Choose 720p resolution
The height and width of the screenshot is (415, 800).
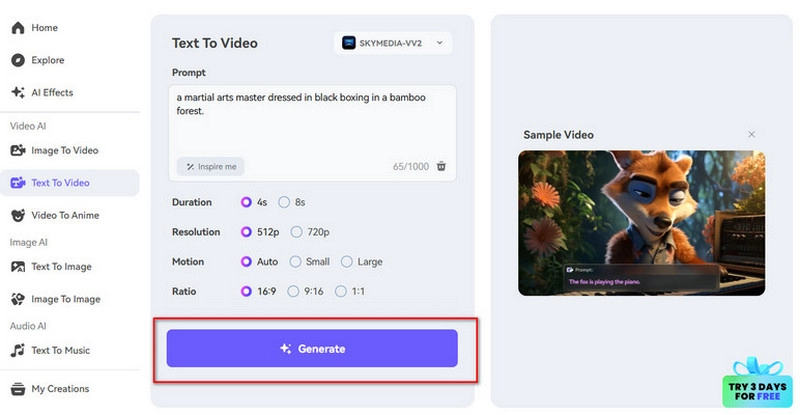click(x=296, y=232)
